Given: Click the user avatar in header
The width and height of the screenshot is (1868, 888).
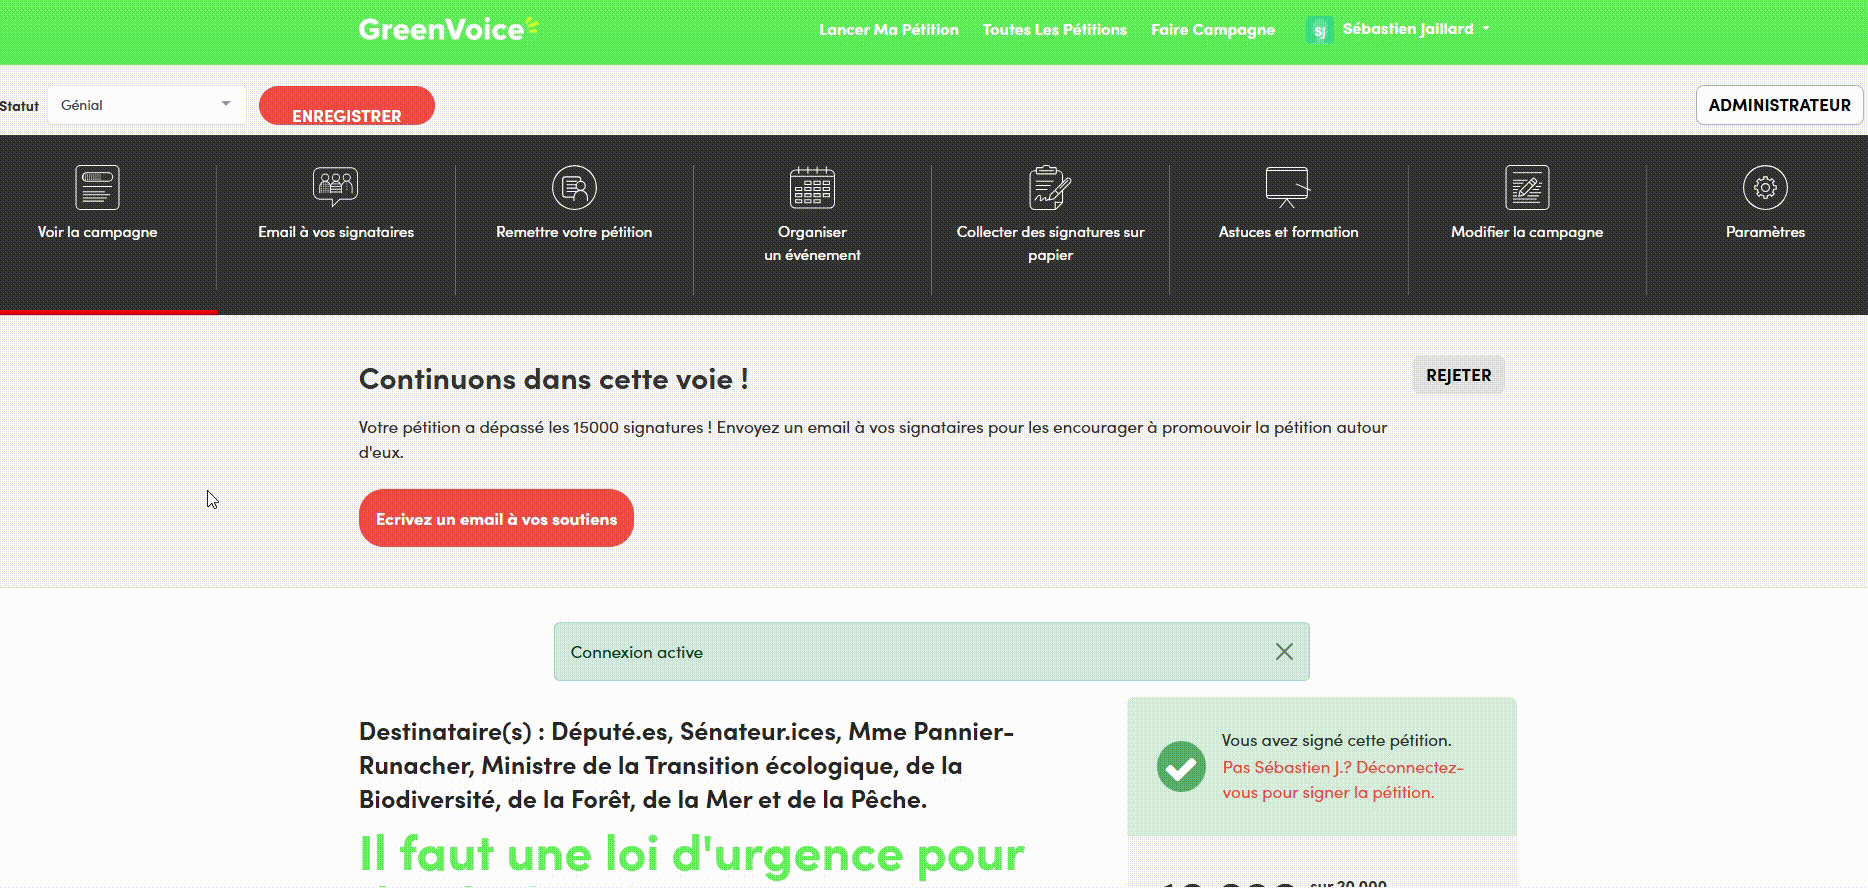Looking at the screenshot, I should coord(1319,30).
